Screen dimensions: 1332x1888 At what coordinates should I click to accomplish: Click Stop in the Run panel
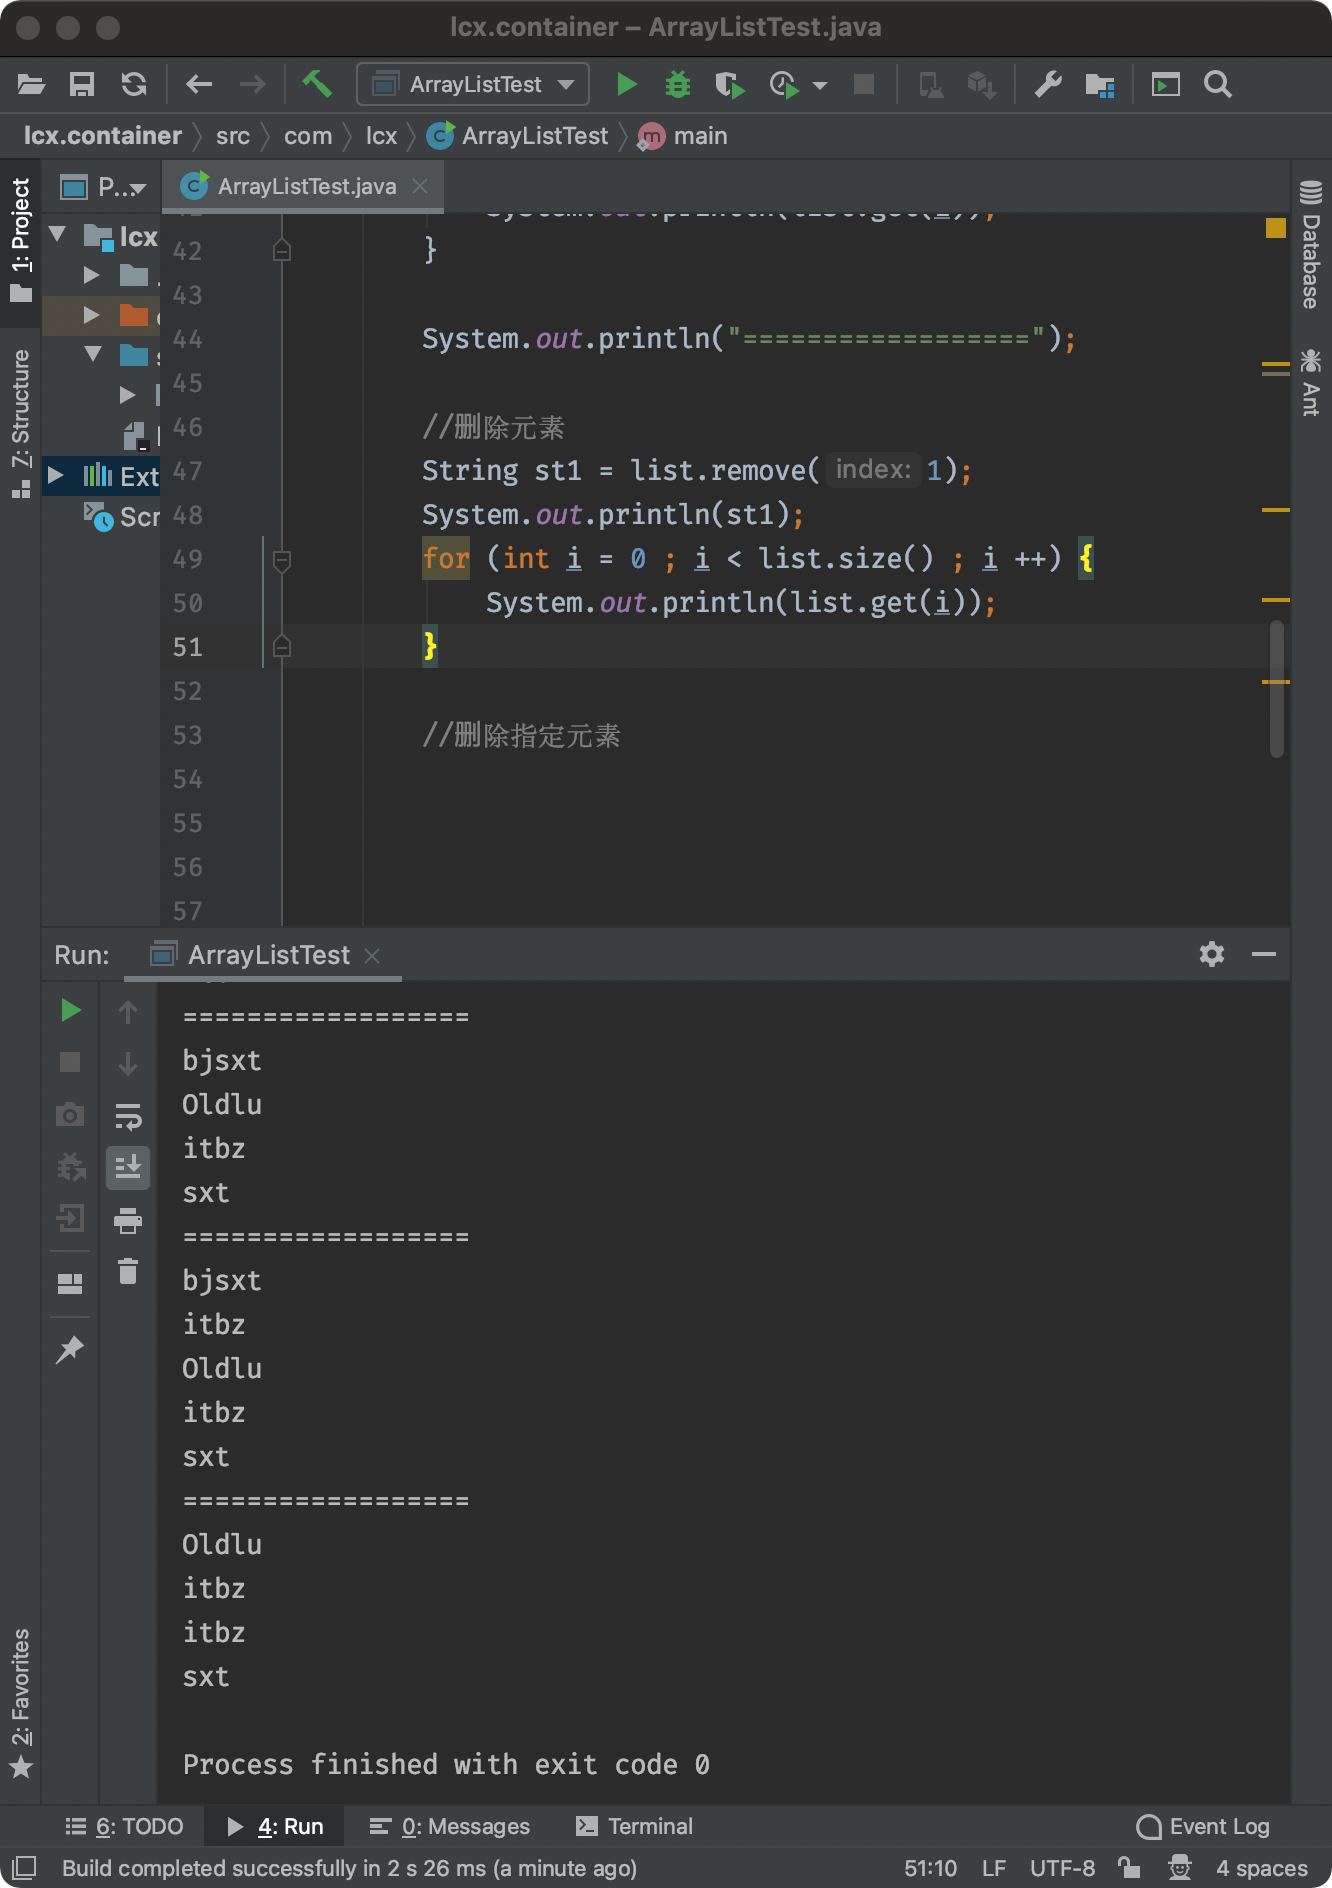click(70, 1062)
